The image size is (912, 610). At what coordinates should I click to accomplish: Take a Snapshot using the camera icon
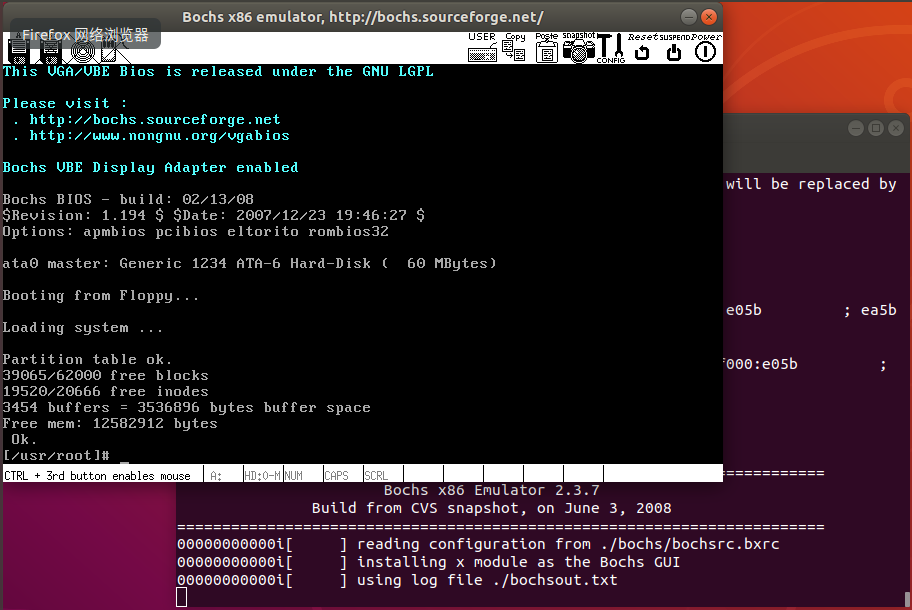[578, 50]
